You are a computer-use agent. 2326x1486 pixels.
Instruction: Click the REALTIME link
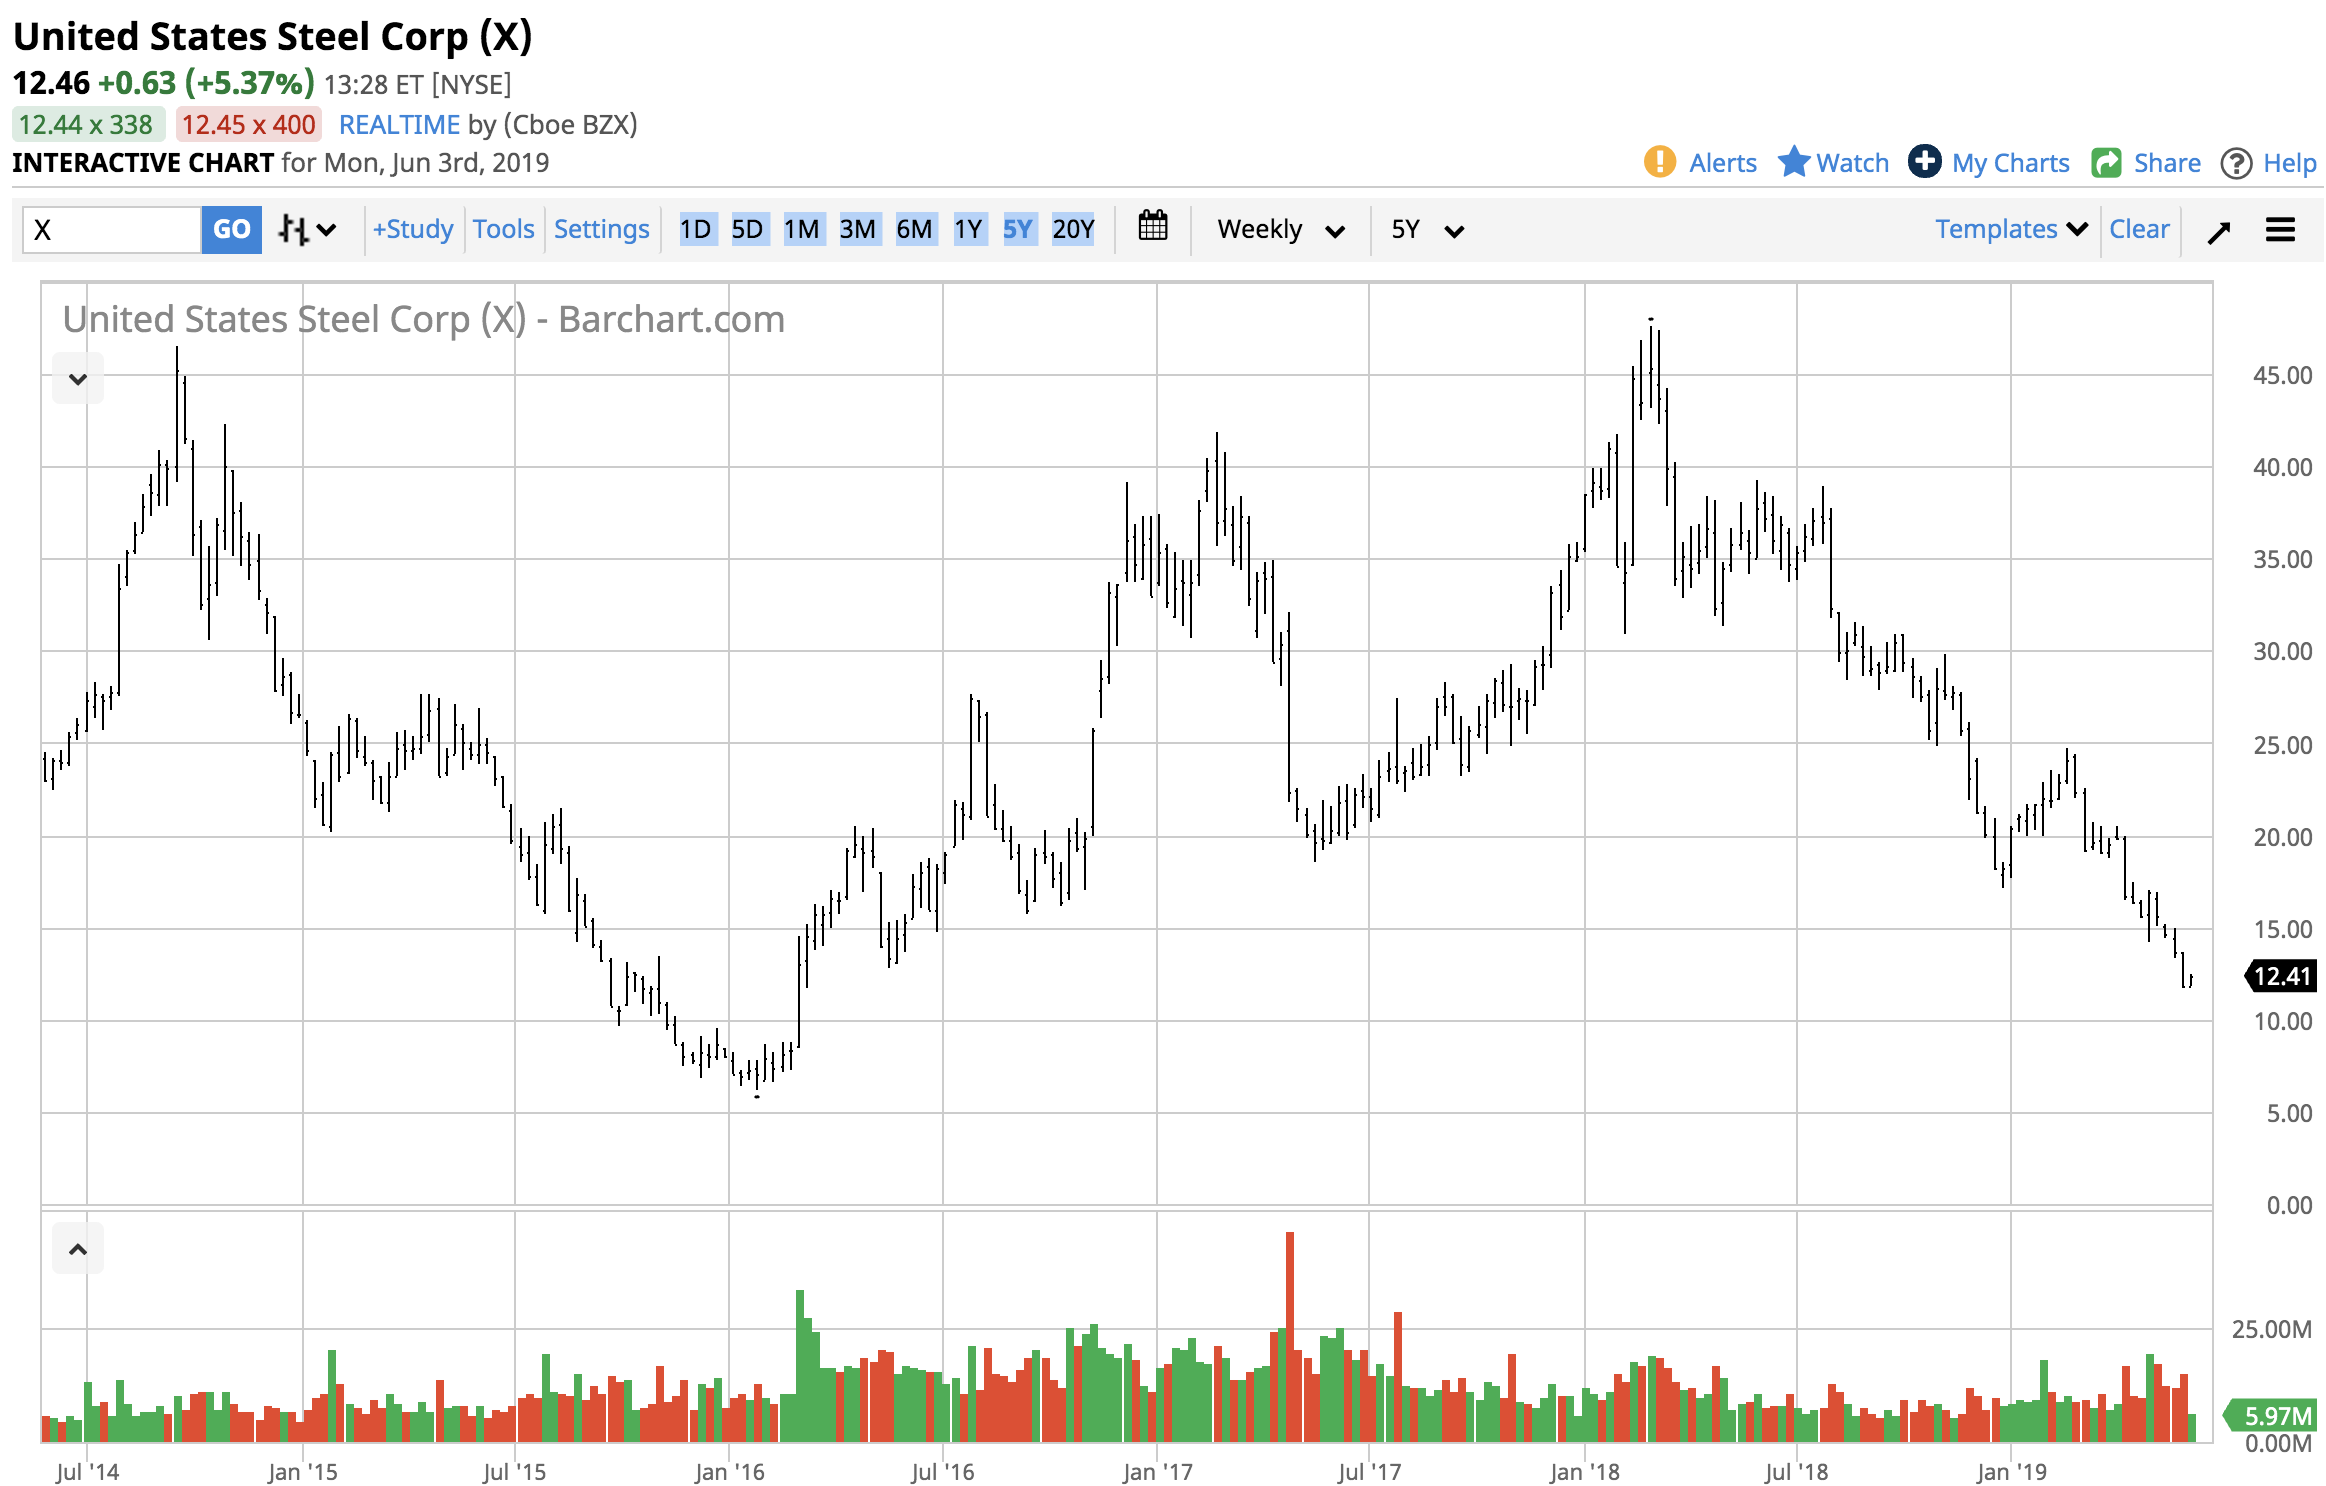click(x=399, y=124)
